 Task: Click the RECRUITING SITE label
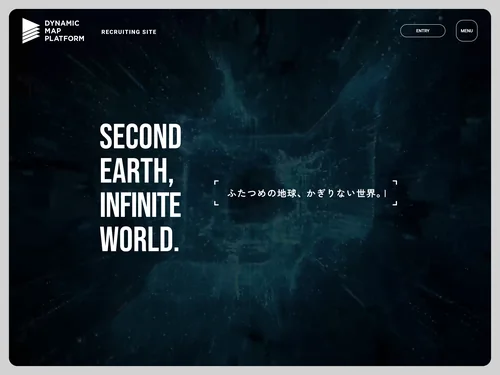pos(129,32)
